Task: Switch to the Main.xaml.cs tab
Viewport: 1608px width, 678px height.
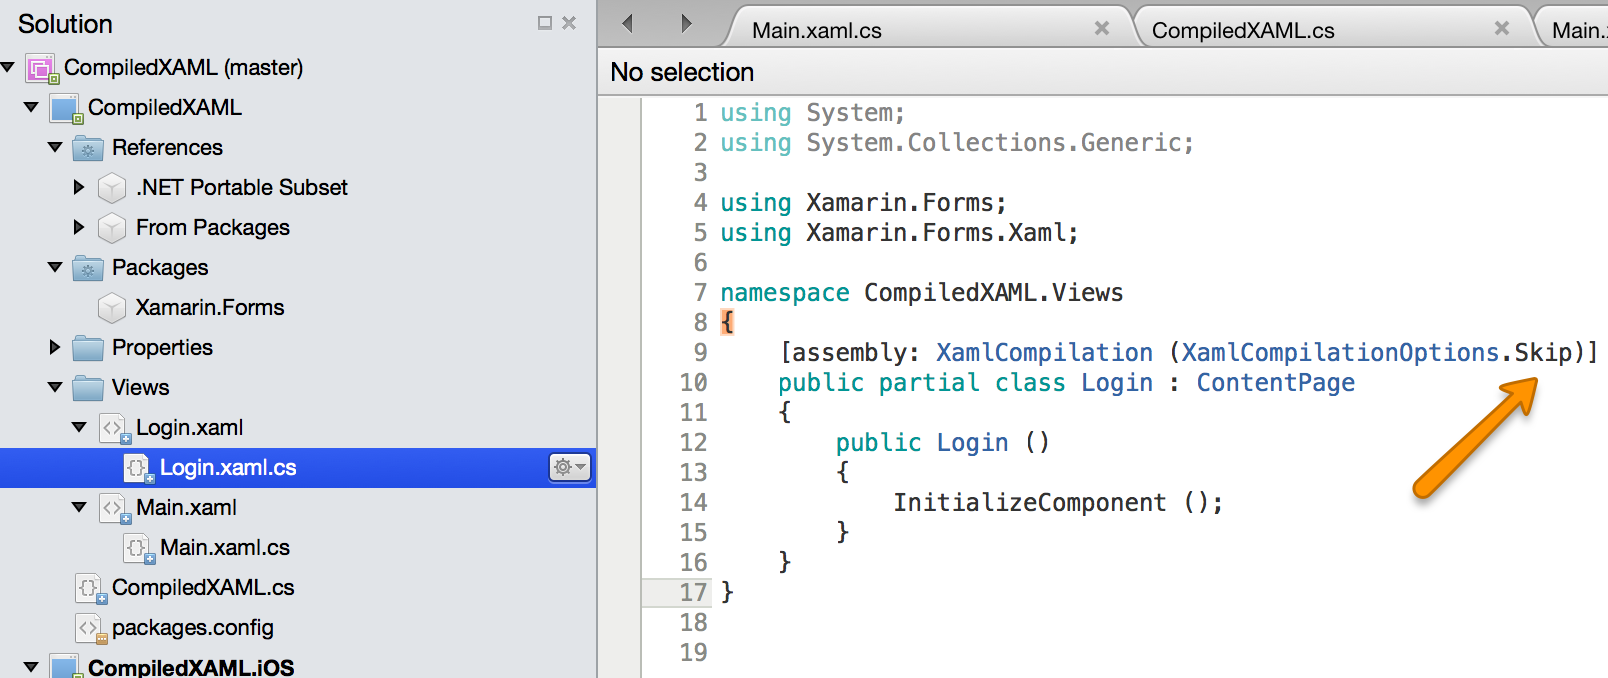Action: point(816,30)
